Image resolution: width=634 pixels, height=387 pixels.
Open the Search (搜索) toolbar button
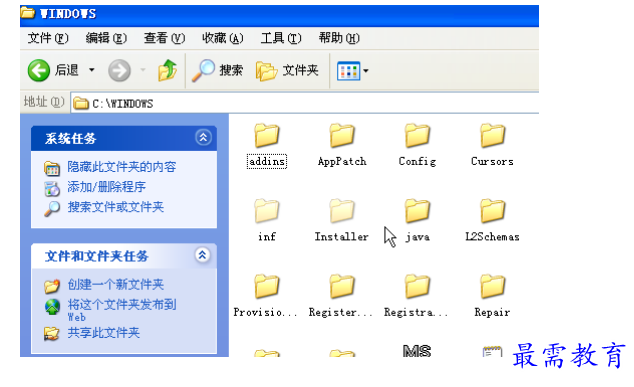click(217, 70)
